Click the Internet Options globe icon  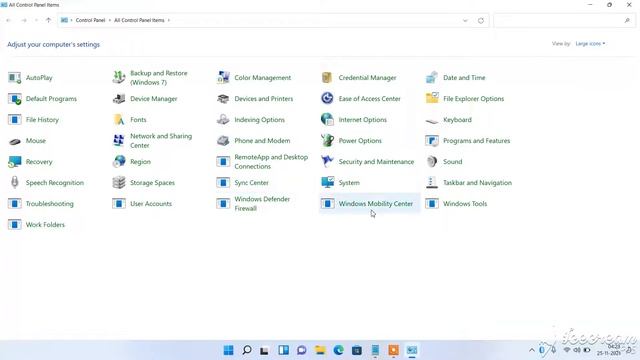click(327, 120)
